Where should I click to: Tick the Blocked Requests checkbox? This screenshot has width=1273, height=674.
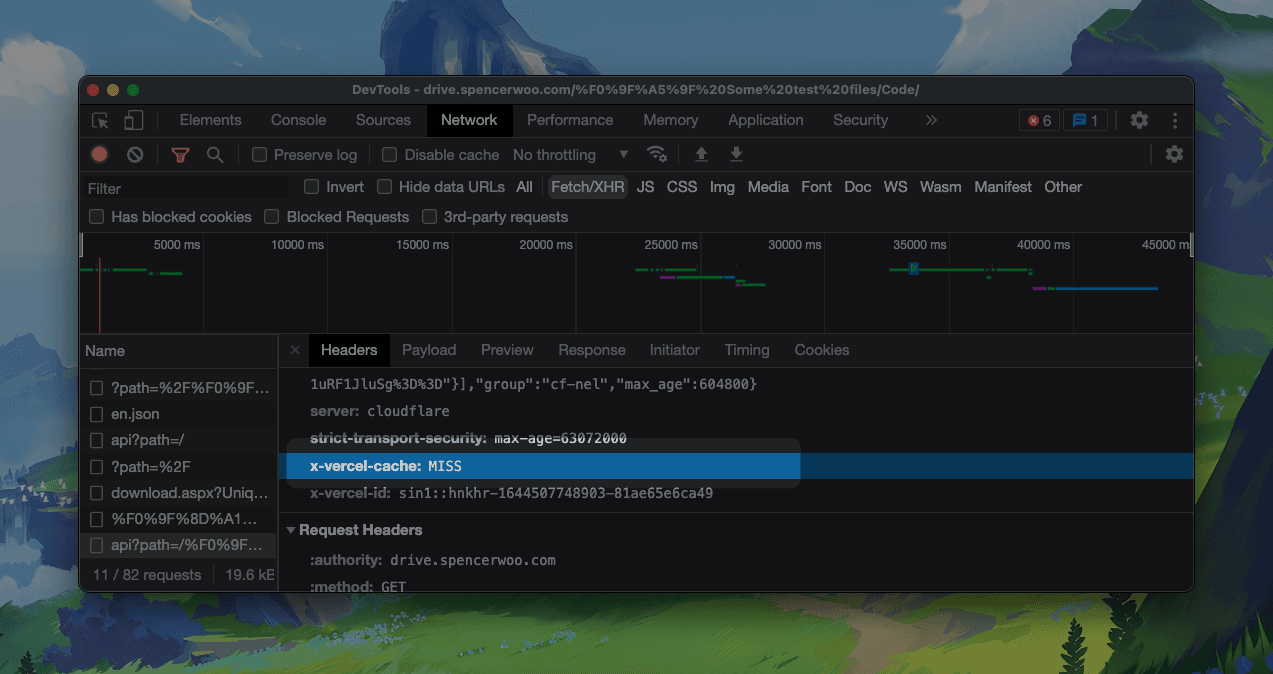tap(272, 217)
